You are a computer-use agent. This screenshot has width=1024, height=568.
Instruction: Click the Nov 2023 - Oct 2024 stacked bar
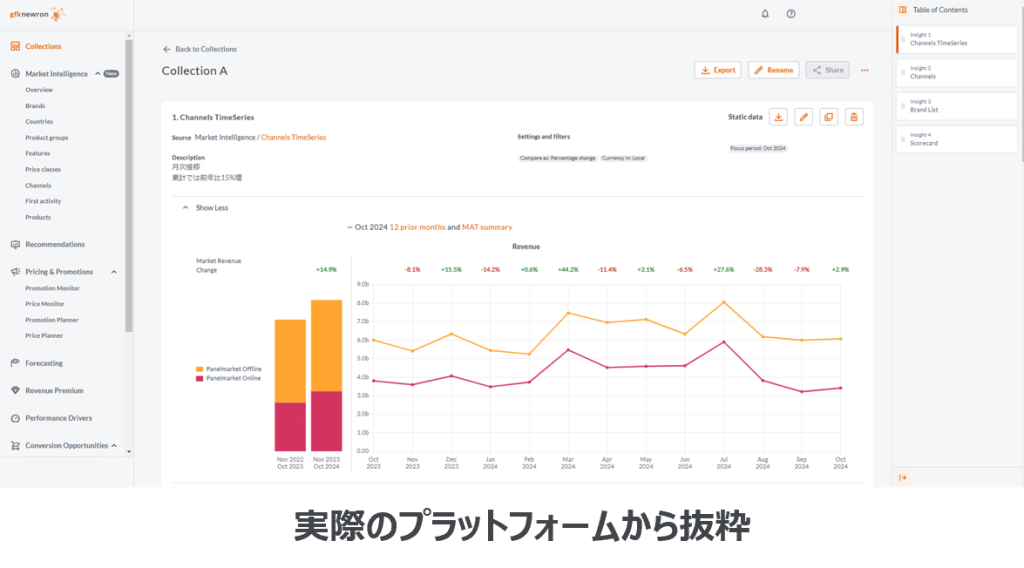click(327, 375)
